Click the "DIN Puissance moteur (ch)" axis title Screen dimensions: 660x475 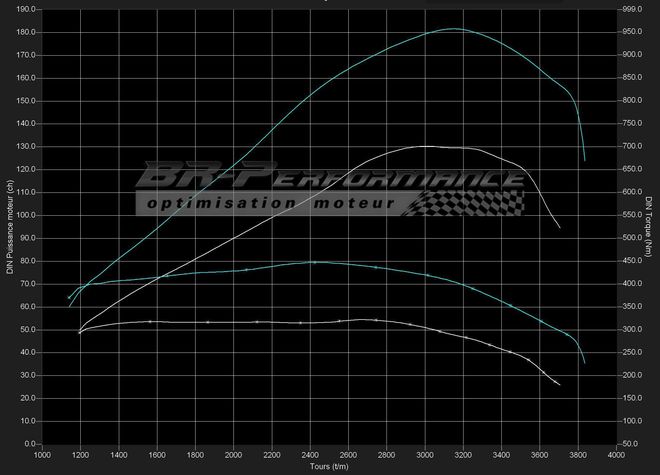point(9,226)
